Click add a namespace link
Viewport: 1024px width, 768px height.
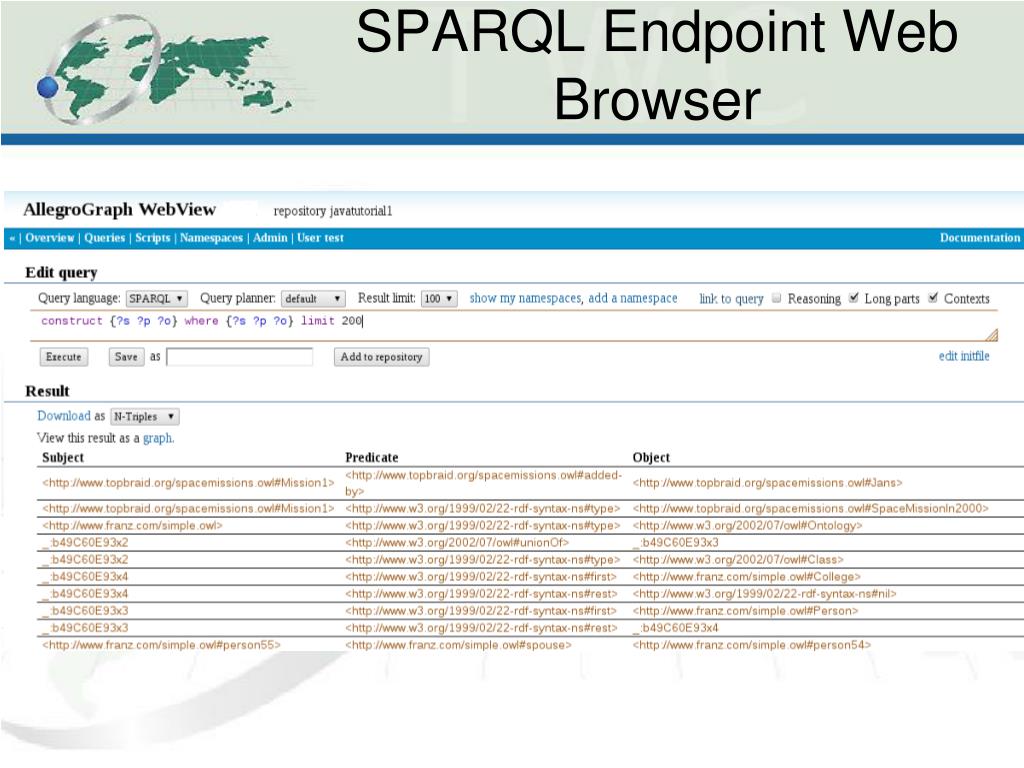point(633,298)
